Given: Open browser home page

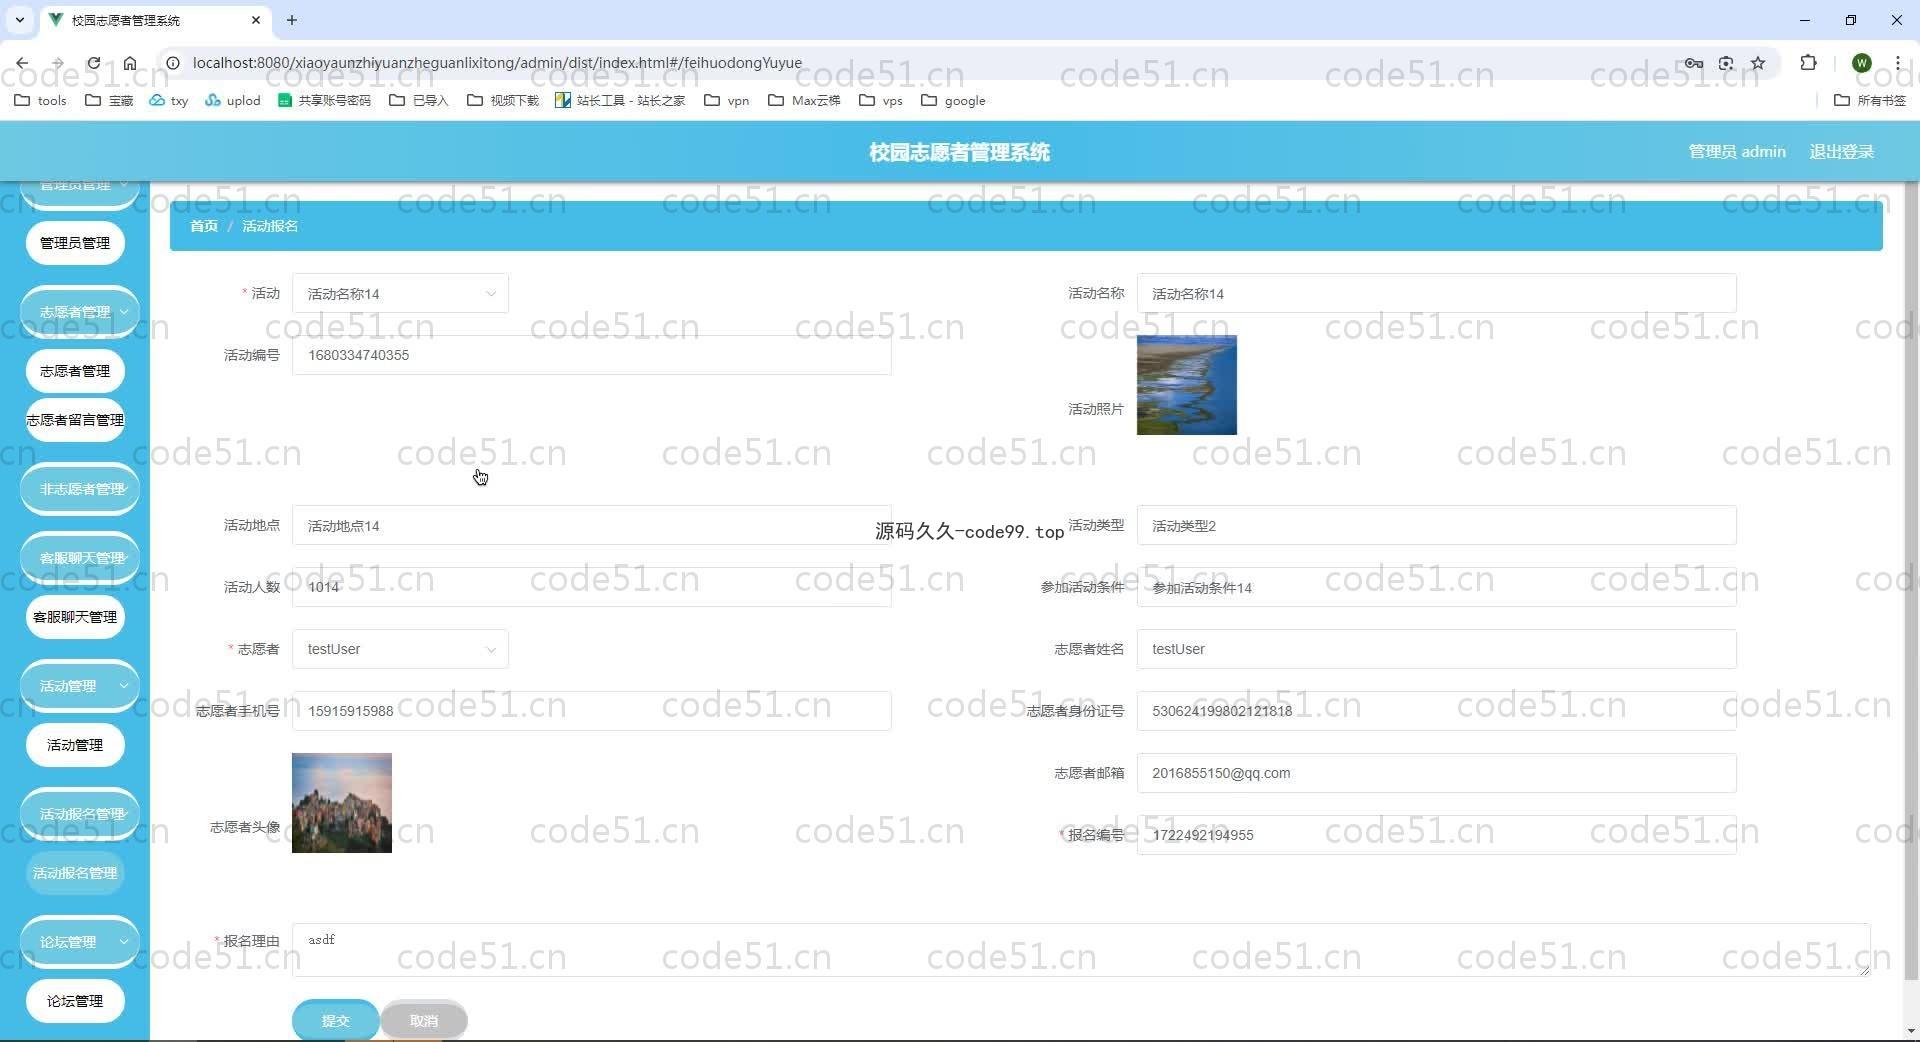Looking at the screenshot, I should coord(130,63).
